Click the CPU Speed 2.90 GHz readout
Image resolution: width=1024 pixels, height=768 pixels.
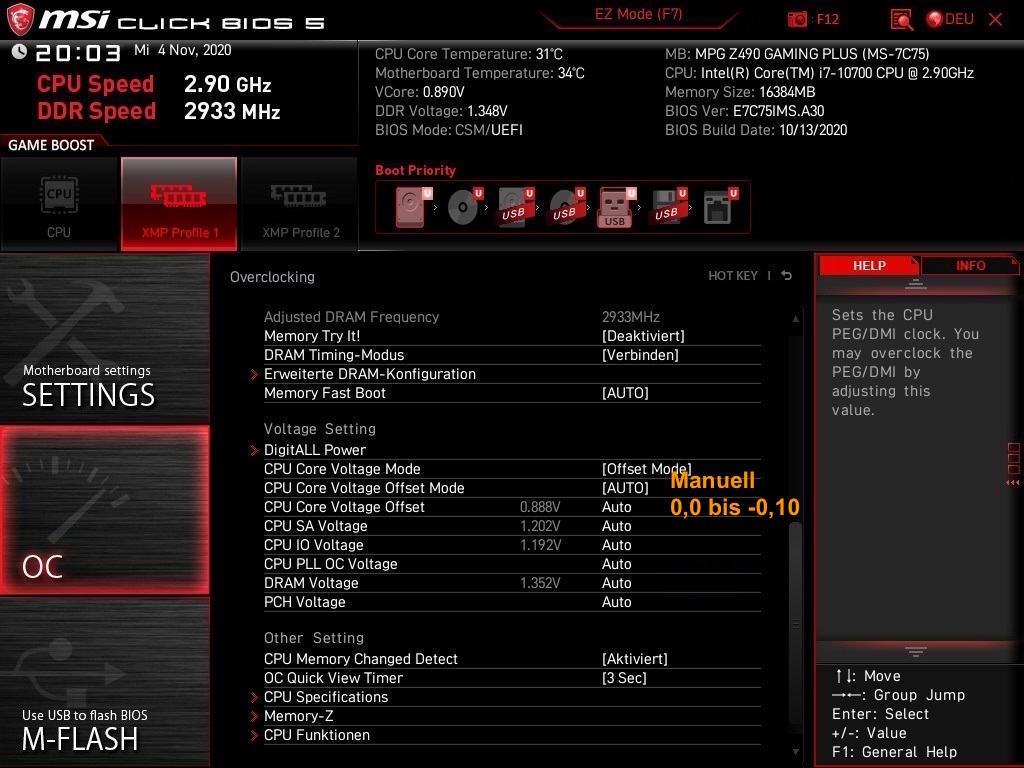(x=154, y=84)
